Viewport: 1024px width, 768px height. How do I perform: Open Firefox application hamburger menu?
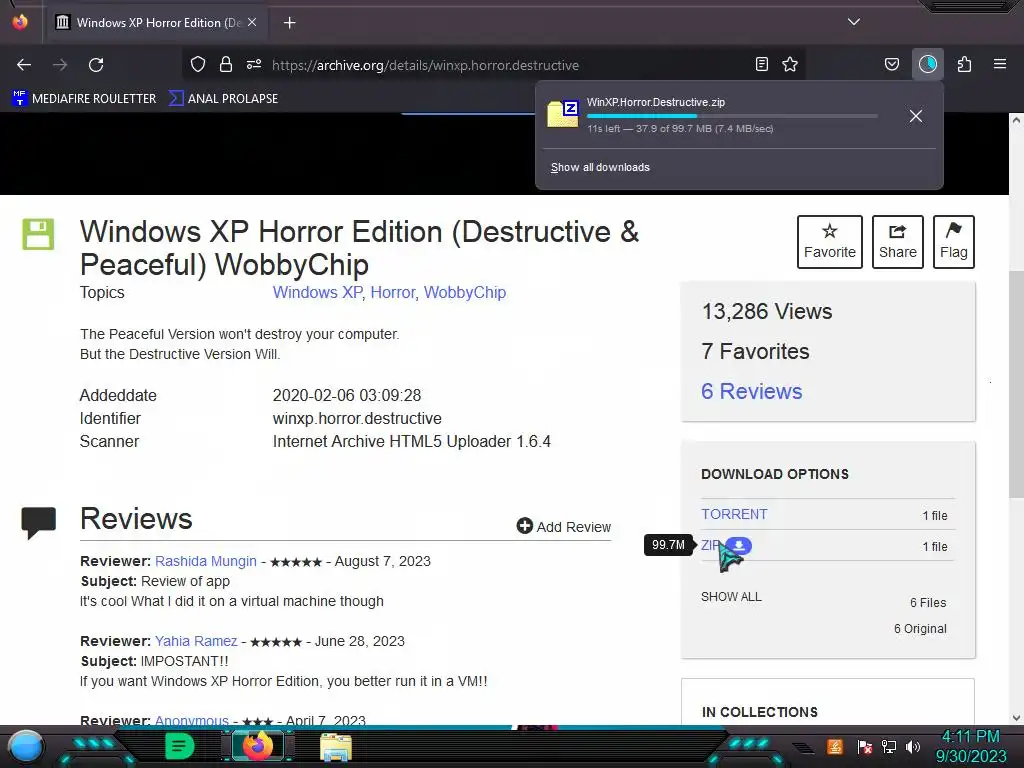[x=1000, y=64]
